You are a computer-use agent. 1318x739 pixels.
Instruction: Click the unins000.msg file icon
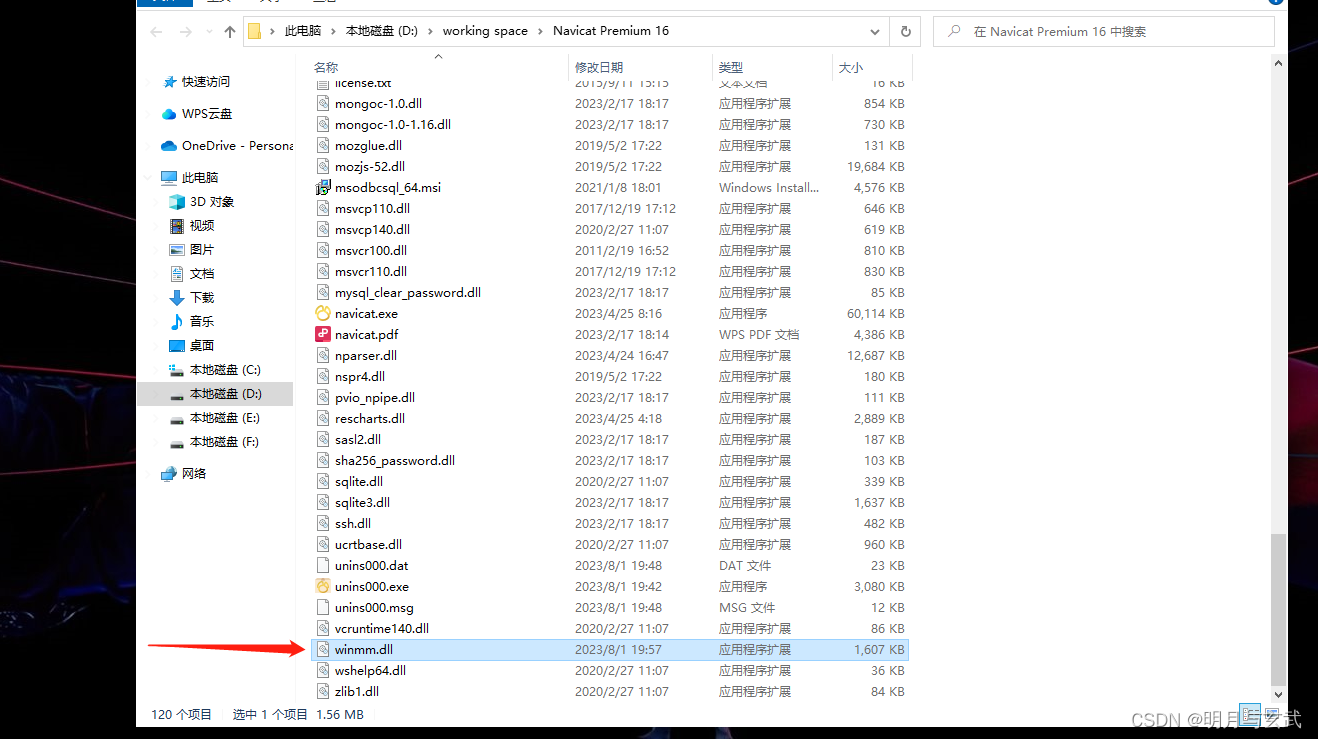click(323, 608)
